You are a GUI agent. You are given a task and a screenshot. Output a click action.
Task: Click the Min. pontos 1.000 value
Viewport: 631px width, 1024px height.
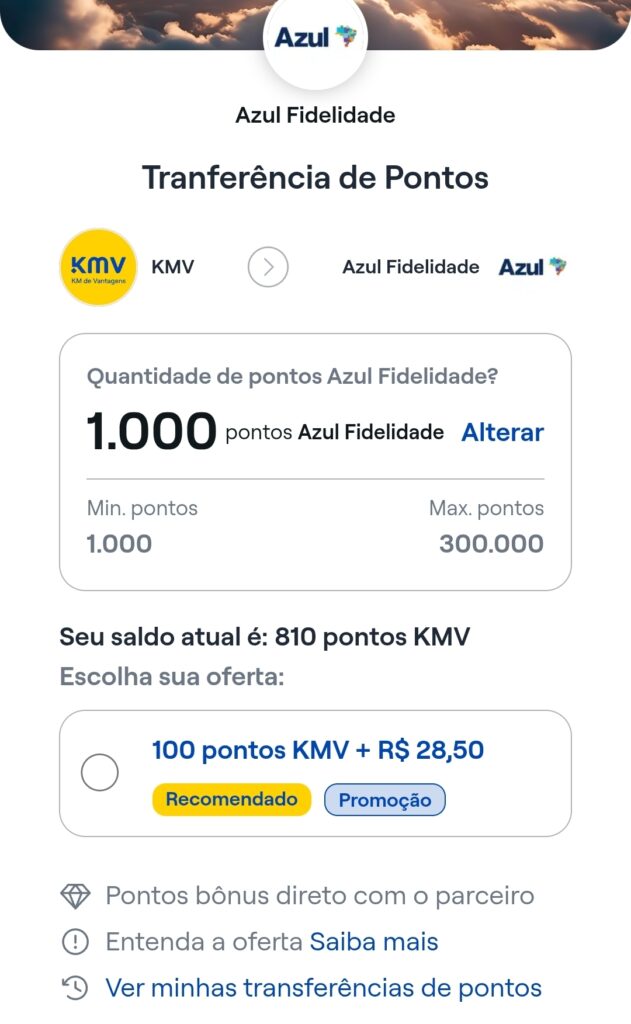click(x=119, y=544)
